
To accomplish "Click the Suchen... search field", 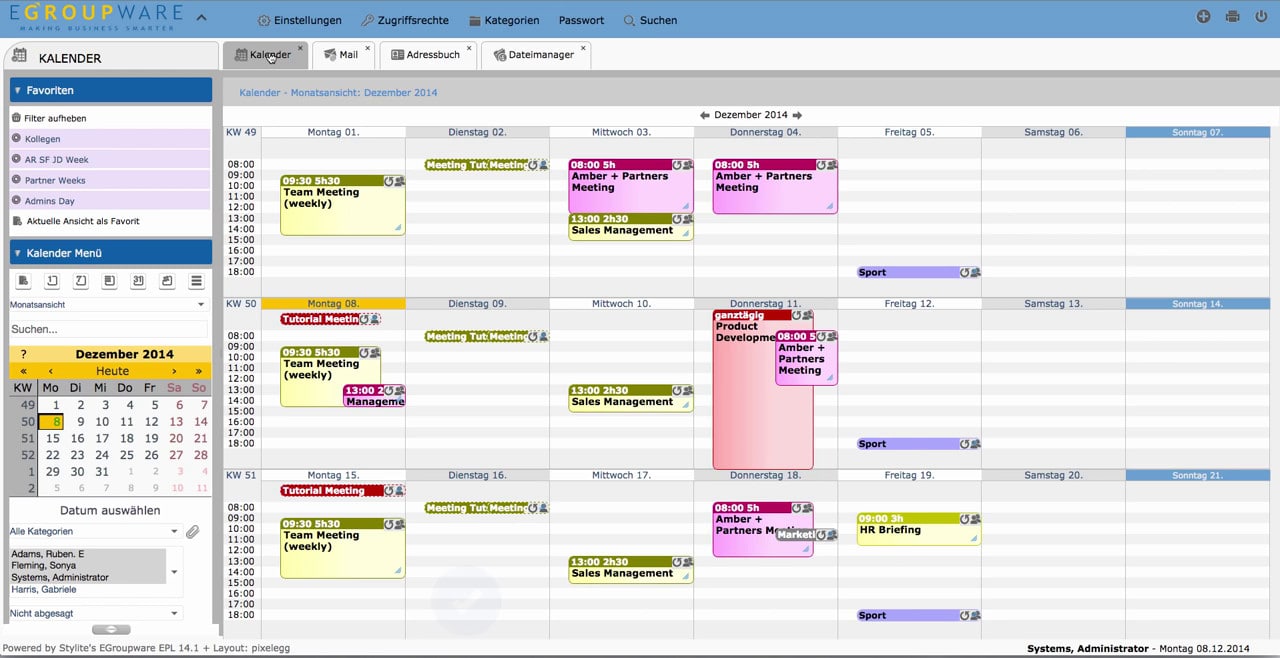I will pos(108,329).
